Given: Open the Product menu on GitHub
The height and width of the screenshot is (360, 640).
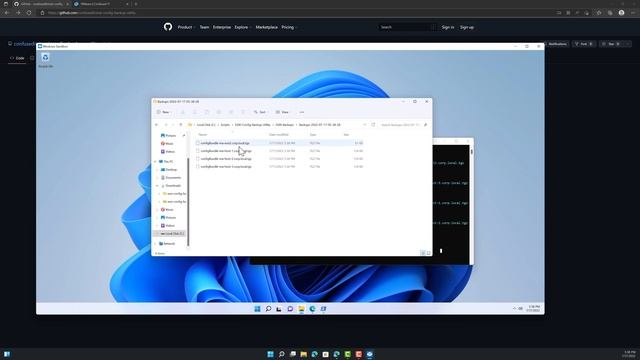Looking at the screenshot, I should [x=186, y=27].
